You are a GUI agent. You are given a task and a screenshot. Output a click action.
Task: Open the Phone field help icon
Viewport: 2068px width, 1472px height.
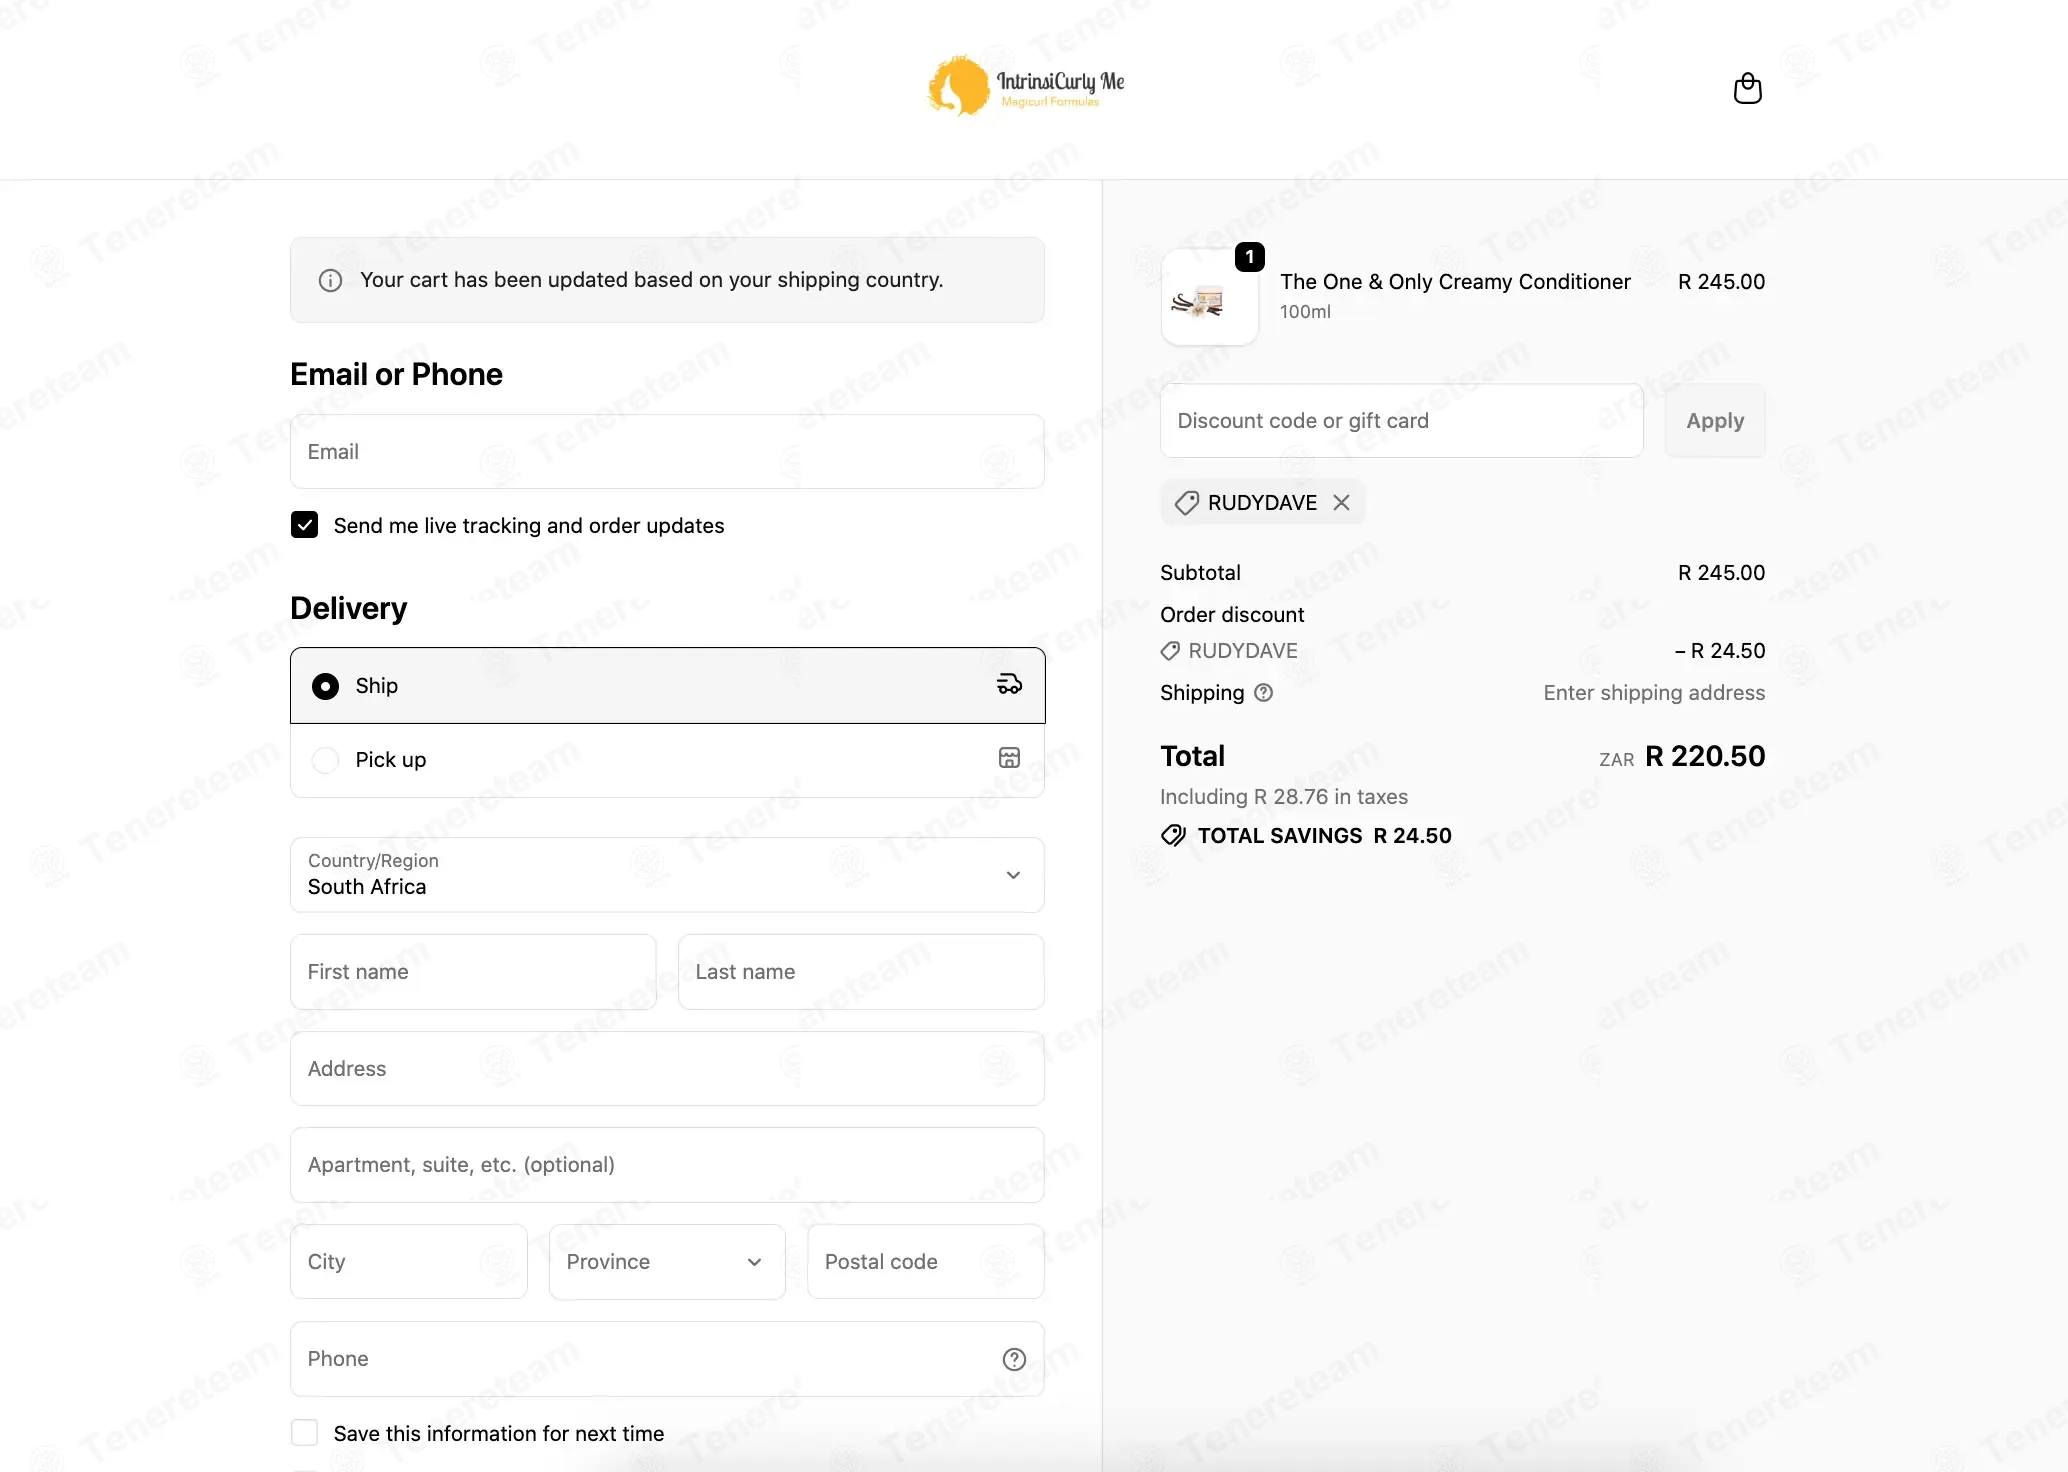click(x=1014, y=1359)
